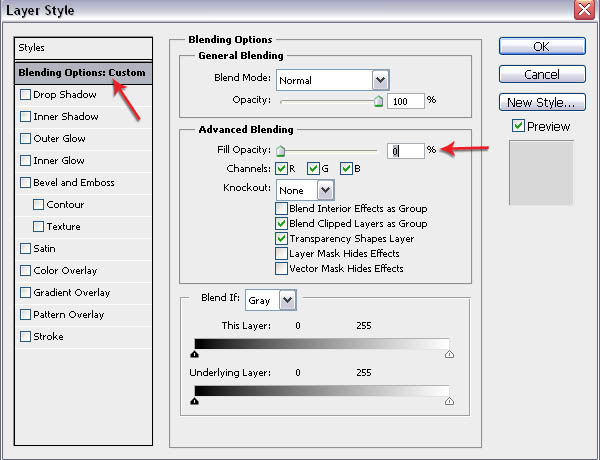Enable the Stroke effect checkbox
This screenshot has height=460, width=600.
25,337
